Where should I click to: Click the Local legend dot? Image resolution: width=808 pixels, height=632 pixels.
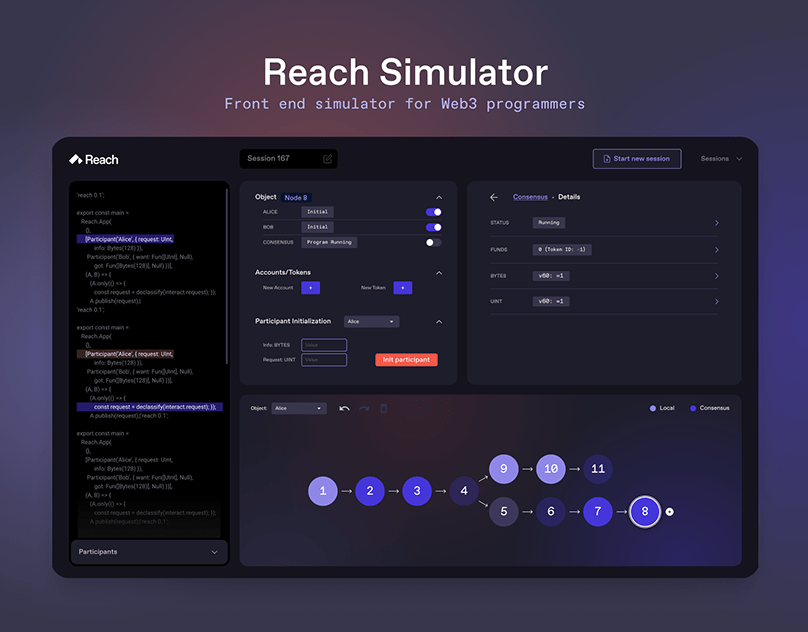coord(653,408)
